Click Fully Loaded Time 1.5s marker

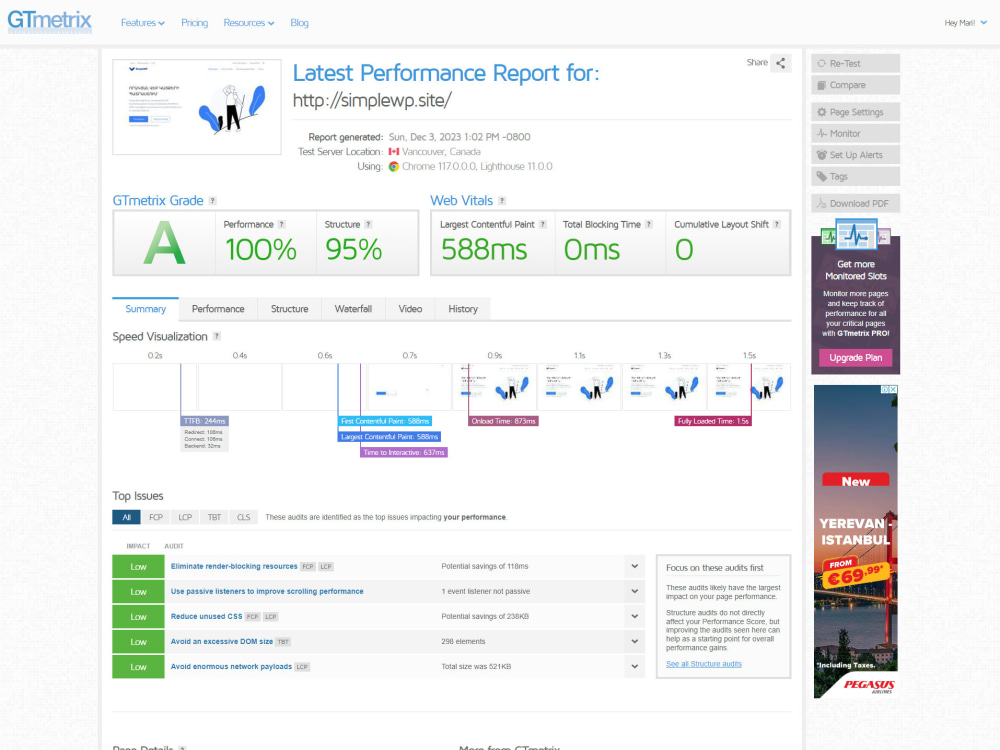point(713,421)
